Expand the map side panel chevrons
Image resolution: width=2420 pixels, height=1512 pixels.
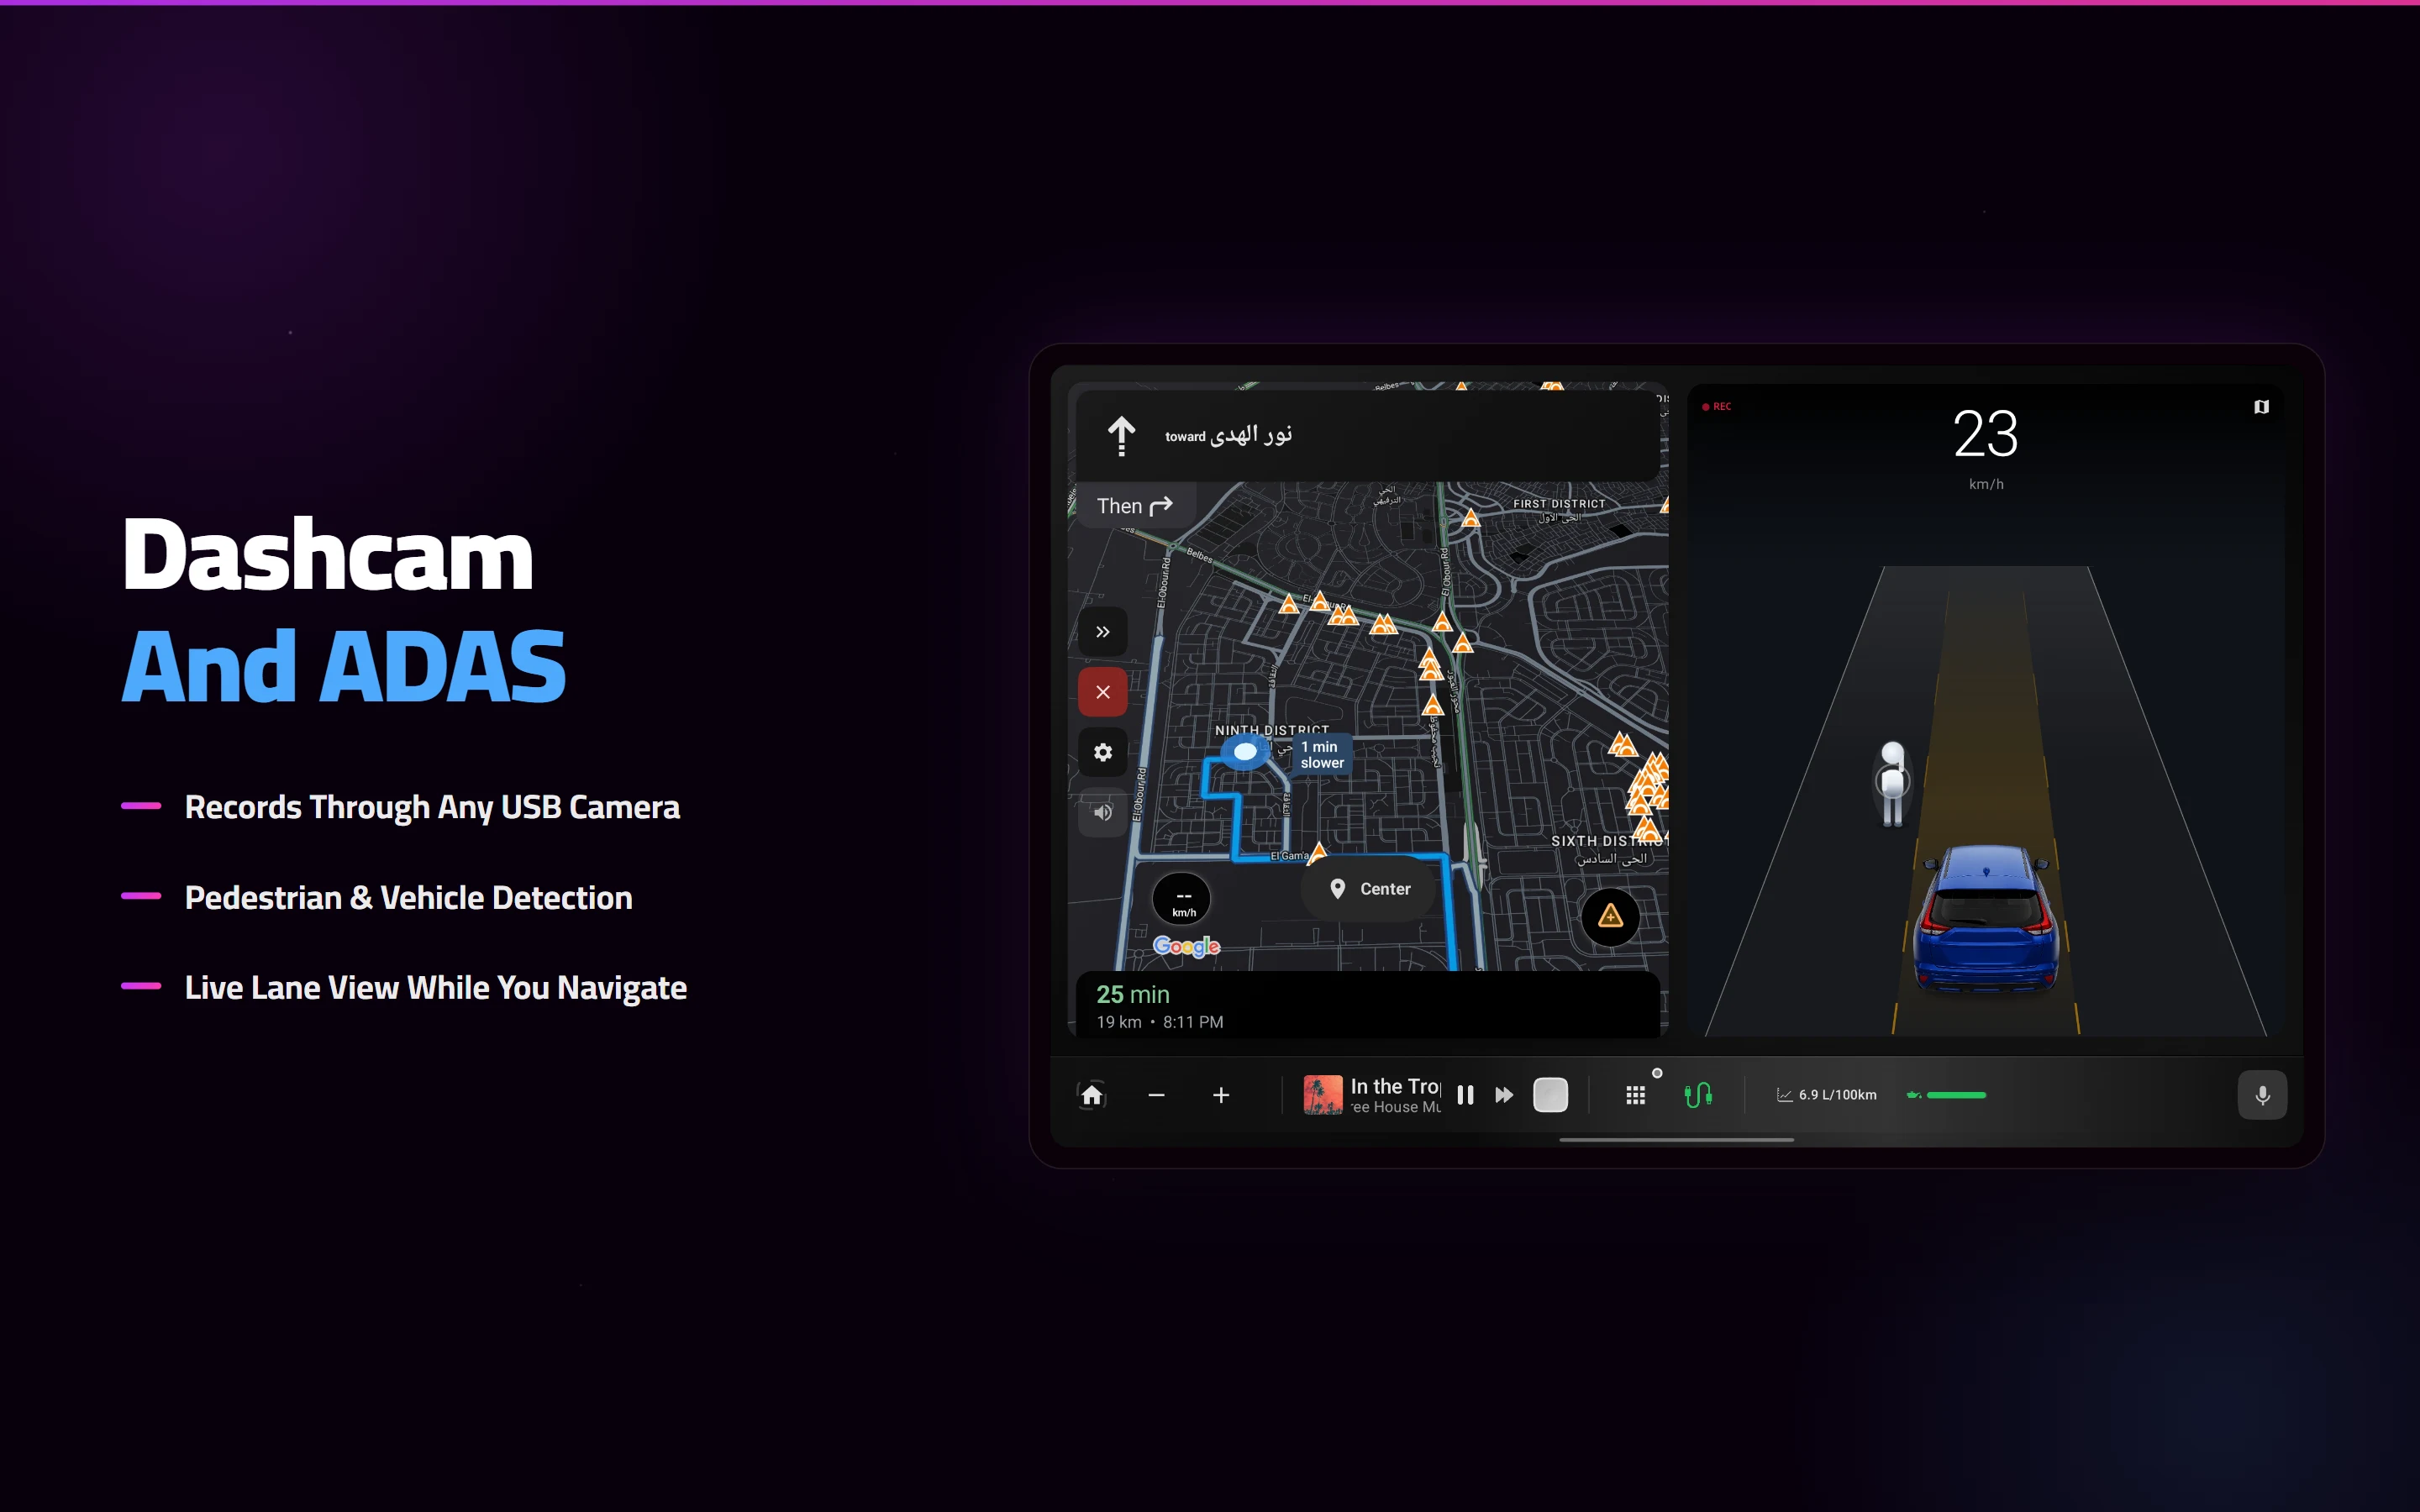click(1103, 632)
